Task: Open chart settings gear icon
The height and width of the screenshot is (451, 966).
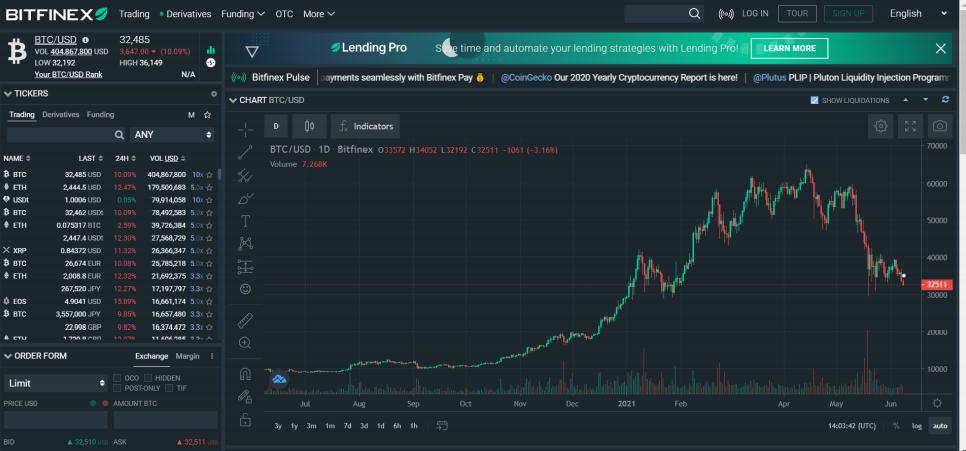Action: pos(881,126)
